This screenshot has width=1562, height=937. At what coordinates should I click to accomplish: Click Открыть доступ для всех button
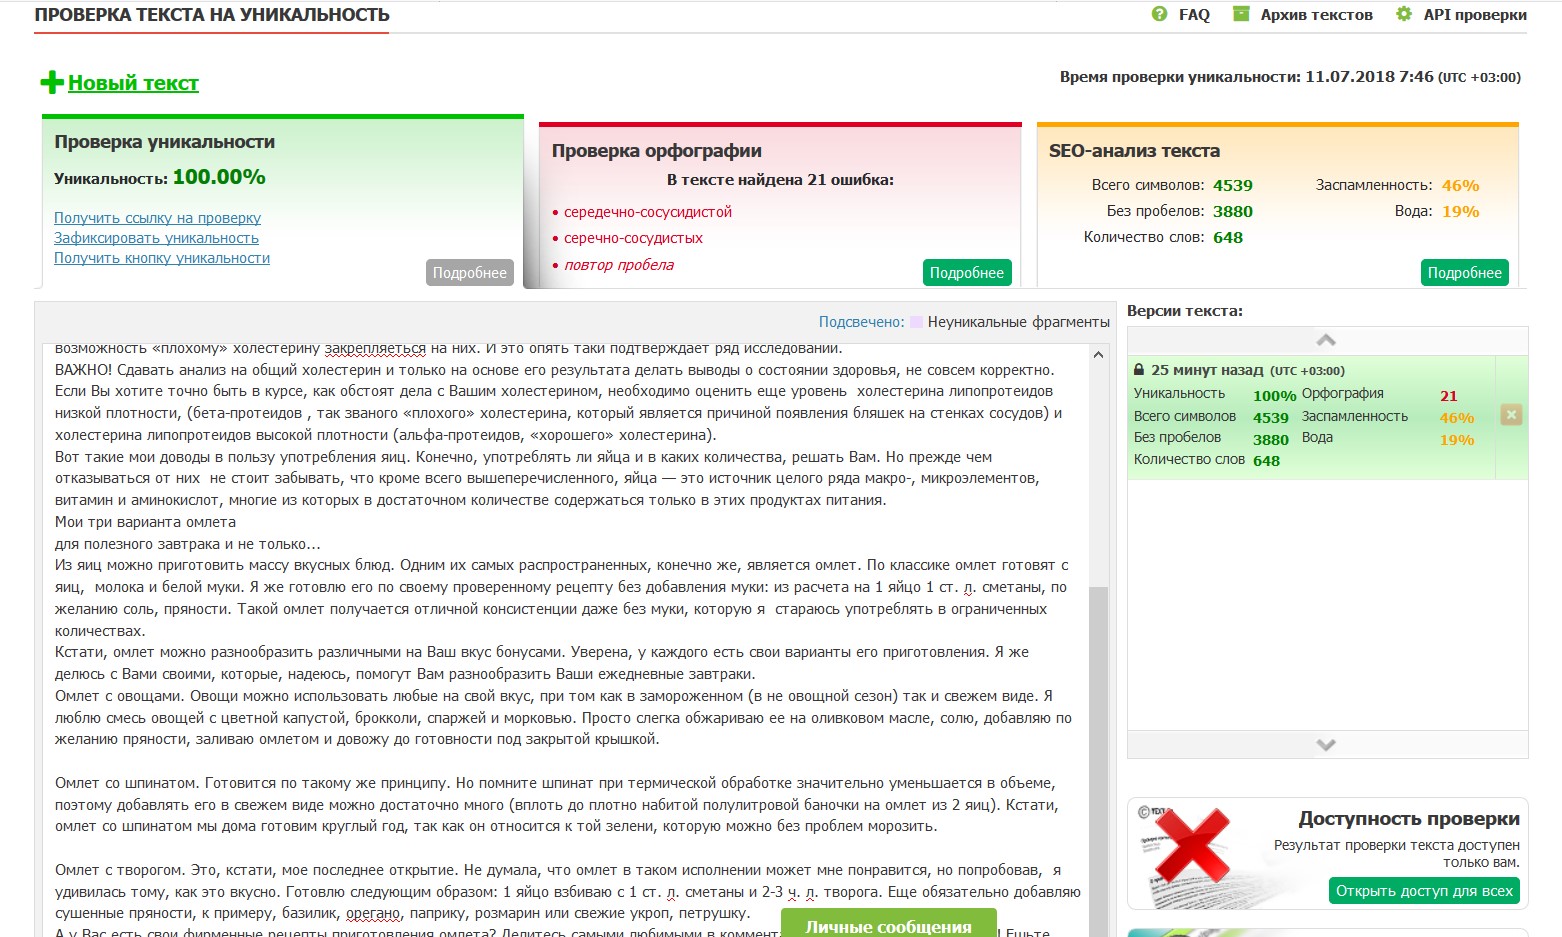point(1424,891)
